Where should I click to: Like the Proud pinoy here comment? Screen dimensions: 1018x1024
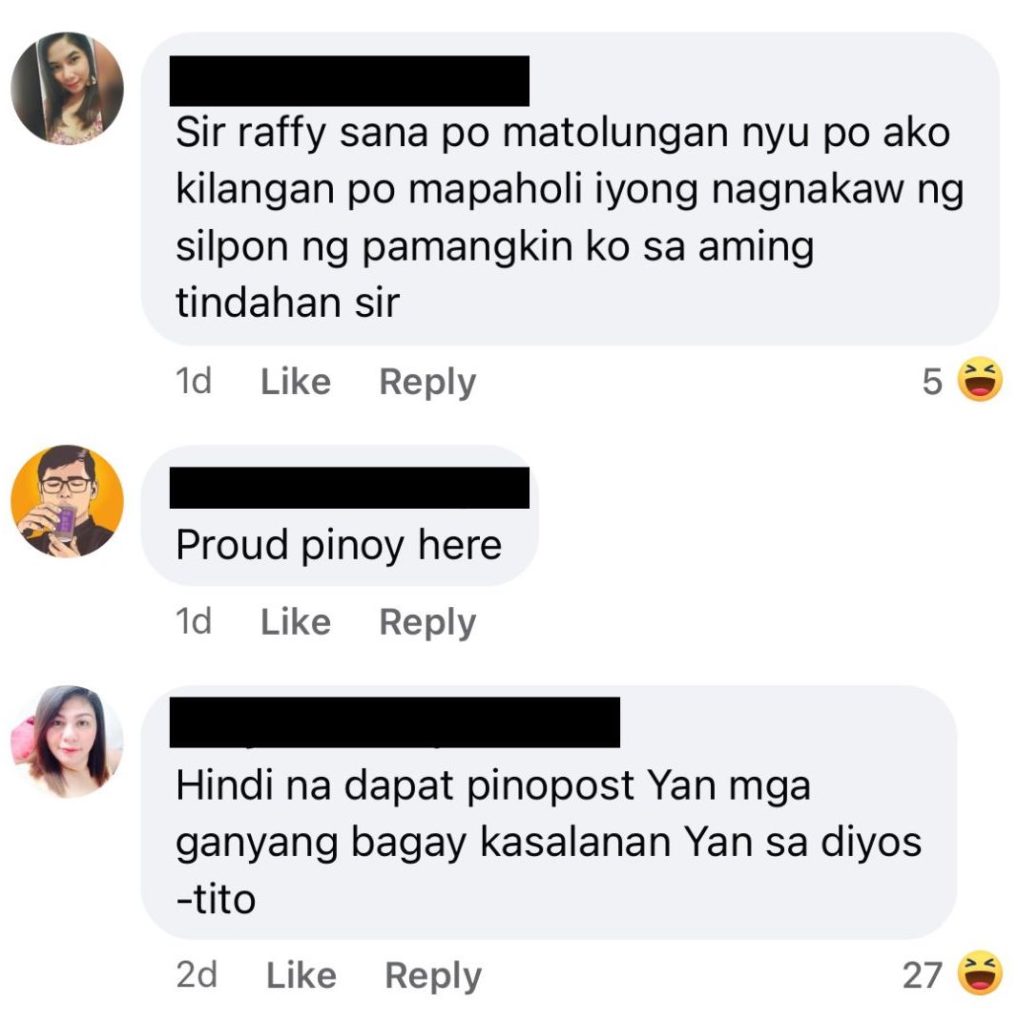[295, 622]
